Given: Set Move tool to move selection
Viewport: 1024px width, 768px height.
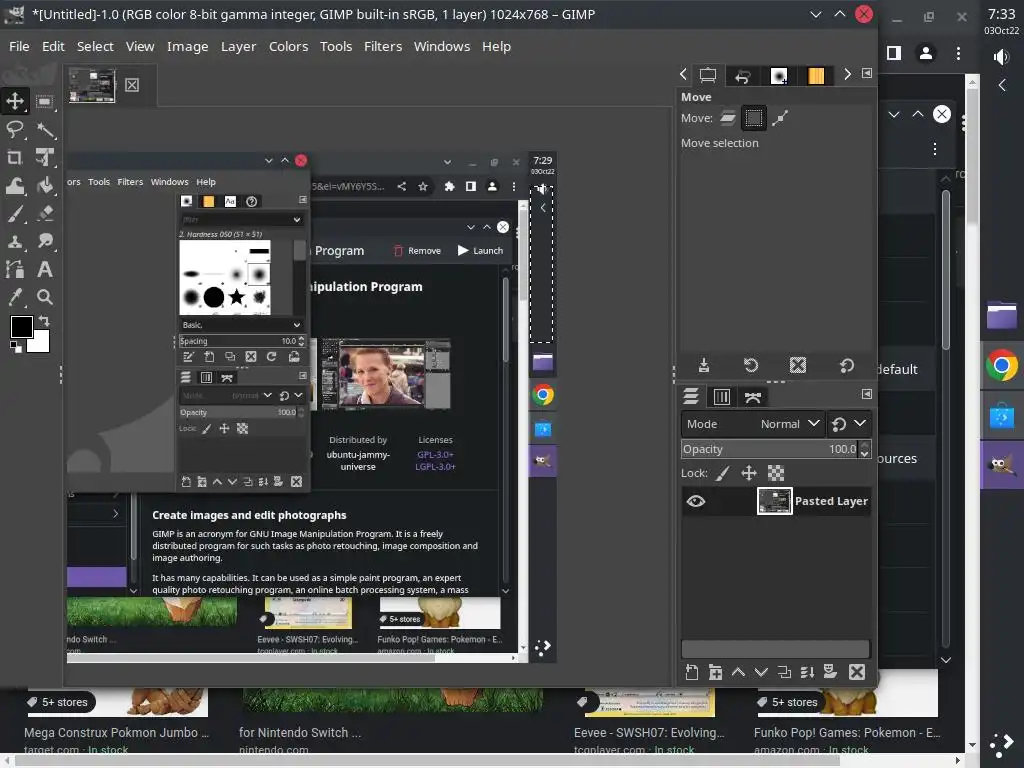Looking at the screenshot, I should point(754,118).
